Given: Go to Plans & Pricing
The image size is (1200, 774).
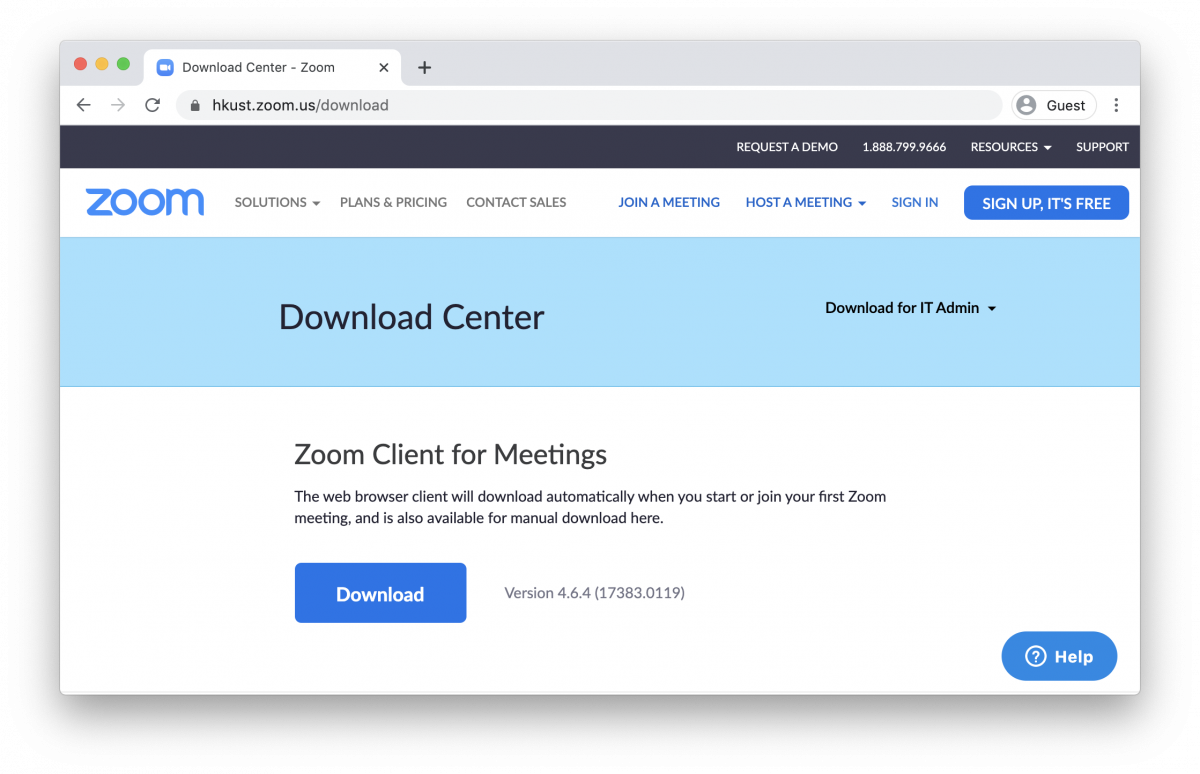Looking at the screenshot, I should (x=393, y=202).
